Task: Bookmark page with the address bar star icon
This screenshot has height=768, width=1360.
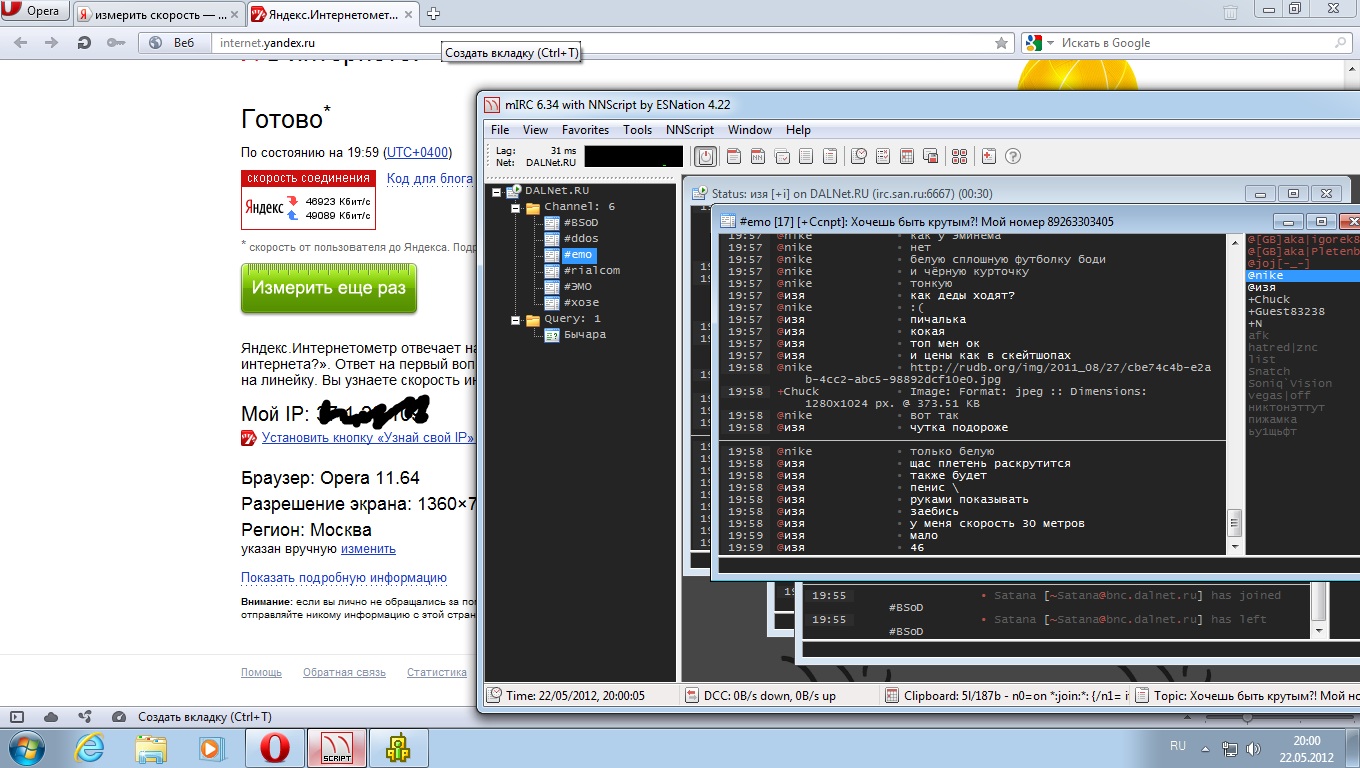Action: (x=1001, y=43)
